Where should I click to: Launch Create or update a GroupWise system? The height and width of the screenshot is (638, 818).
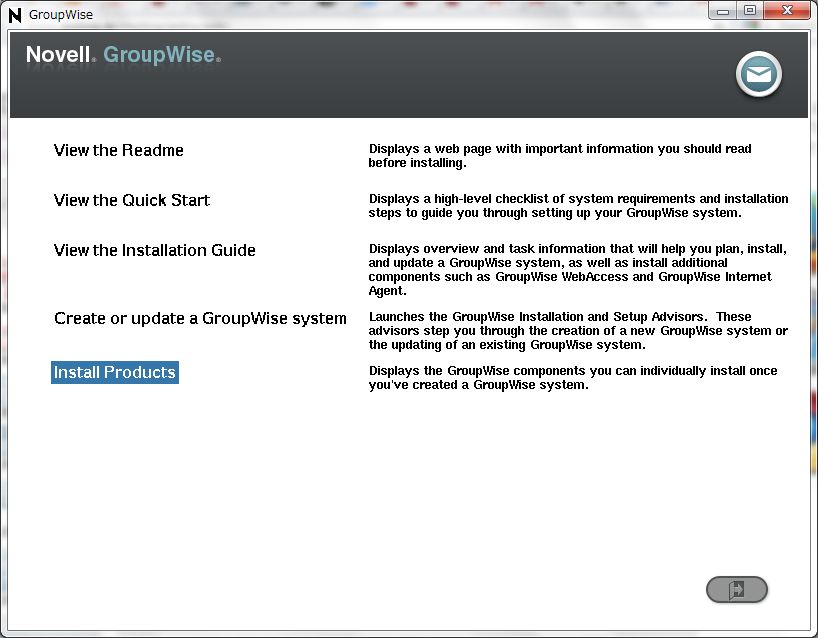click(x=200, y=318)
